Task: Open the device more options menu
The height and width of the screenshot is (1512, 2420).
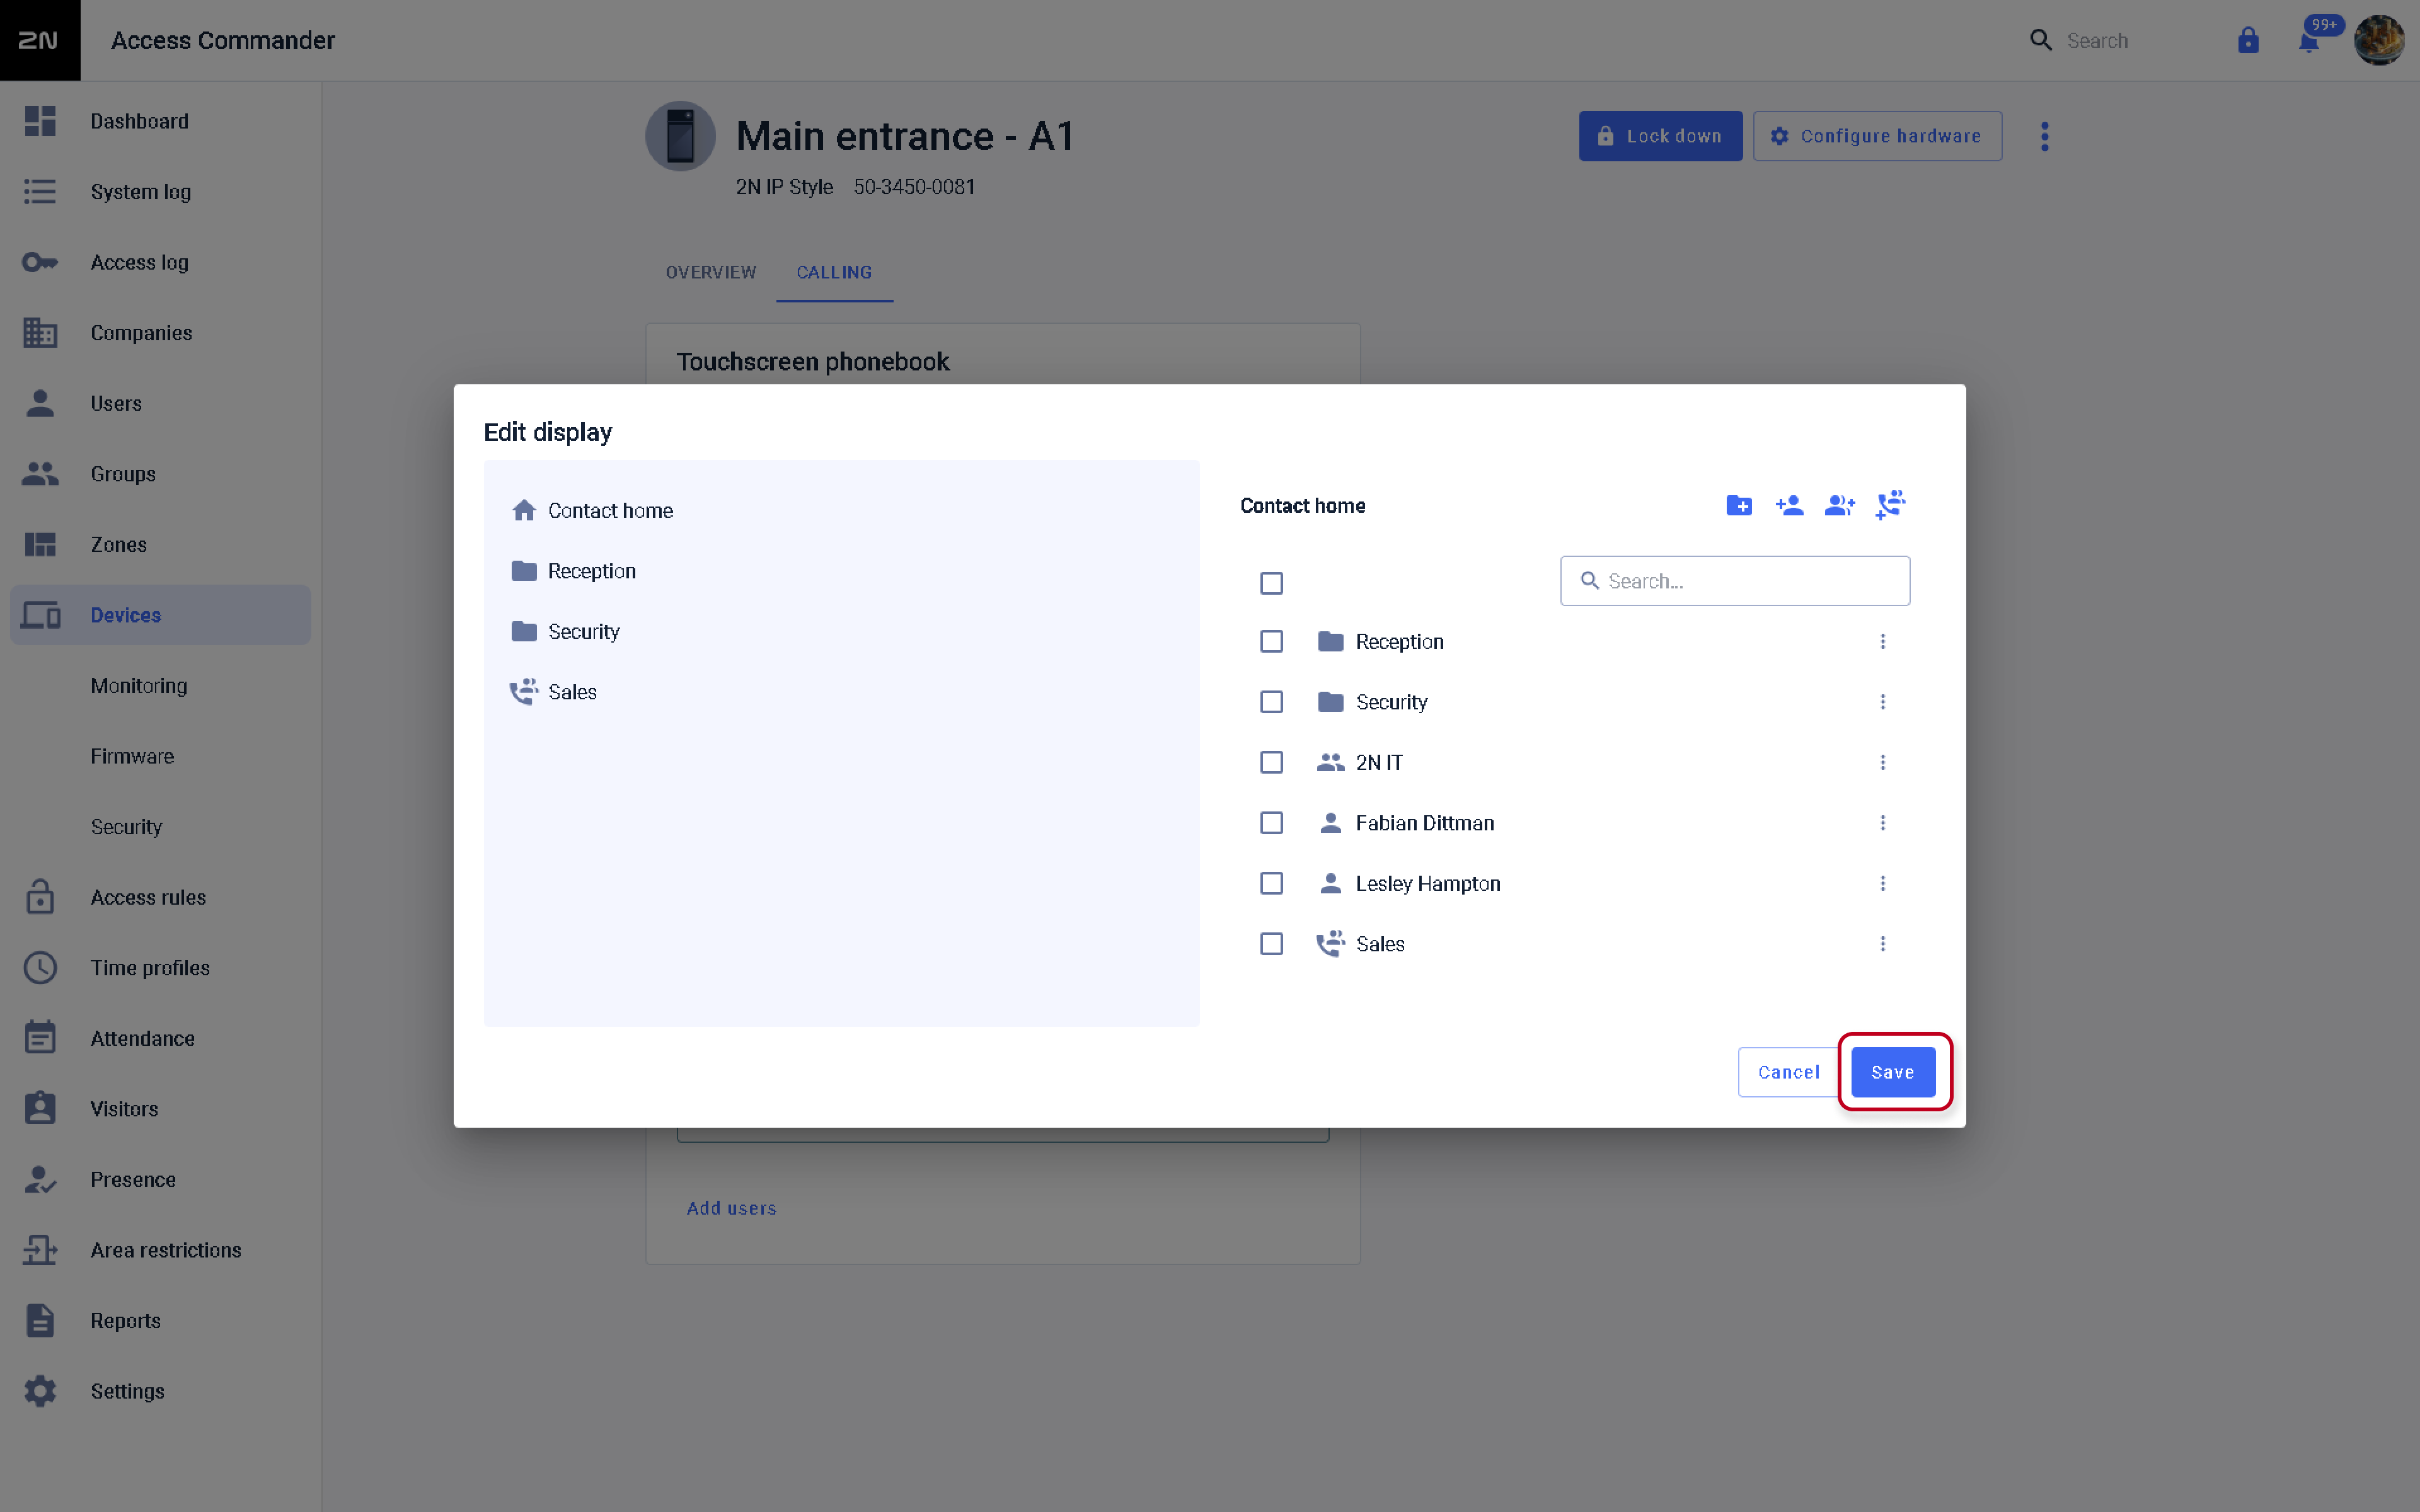Action: pyautogui.click(x=2044, y=136)
